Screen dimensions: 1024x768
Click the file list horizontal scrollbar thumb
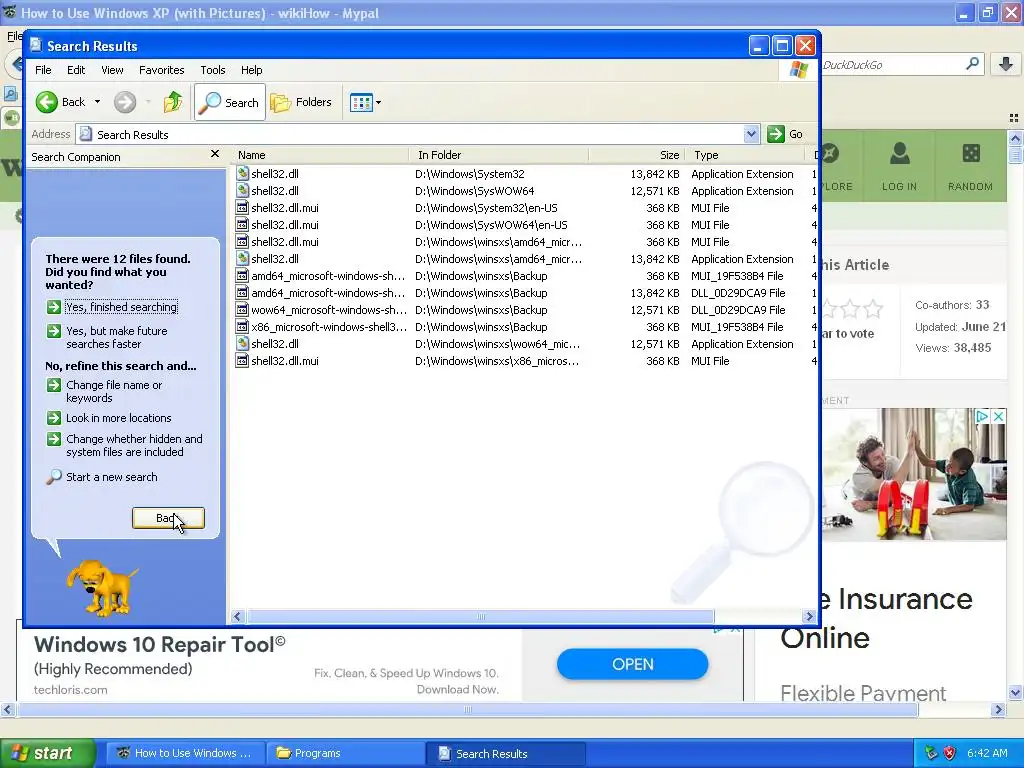(480, 616)
